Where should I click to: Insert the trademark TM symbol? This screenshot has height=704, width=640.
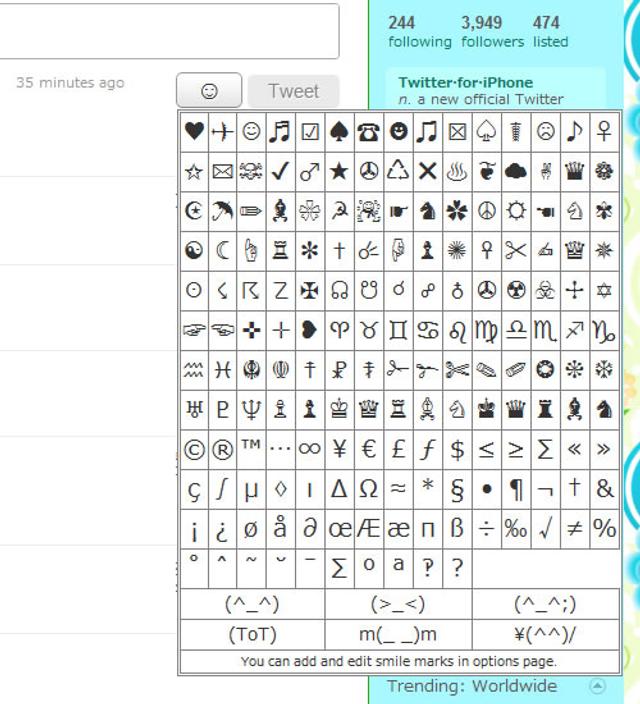252,449
